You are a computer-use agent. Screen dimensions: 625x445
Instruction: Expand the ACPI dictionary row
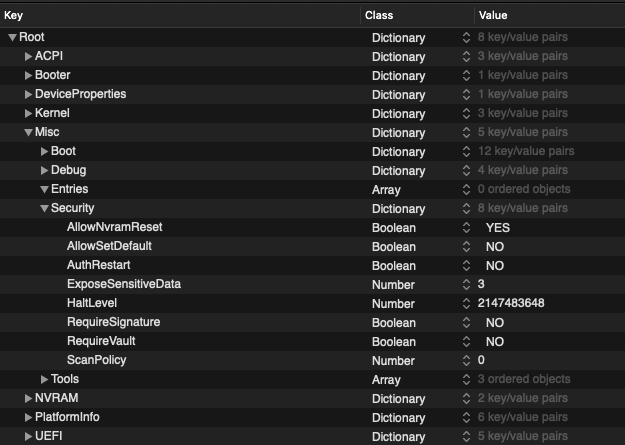[28, 56]
